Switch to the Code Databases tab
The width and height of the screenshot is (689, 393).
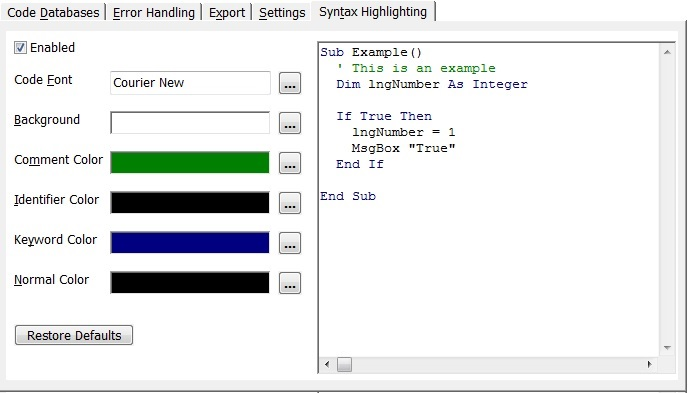[53, 13]
